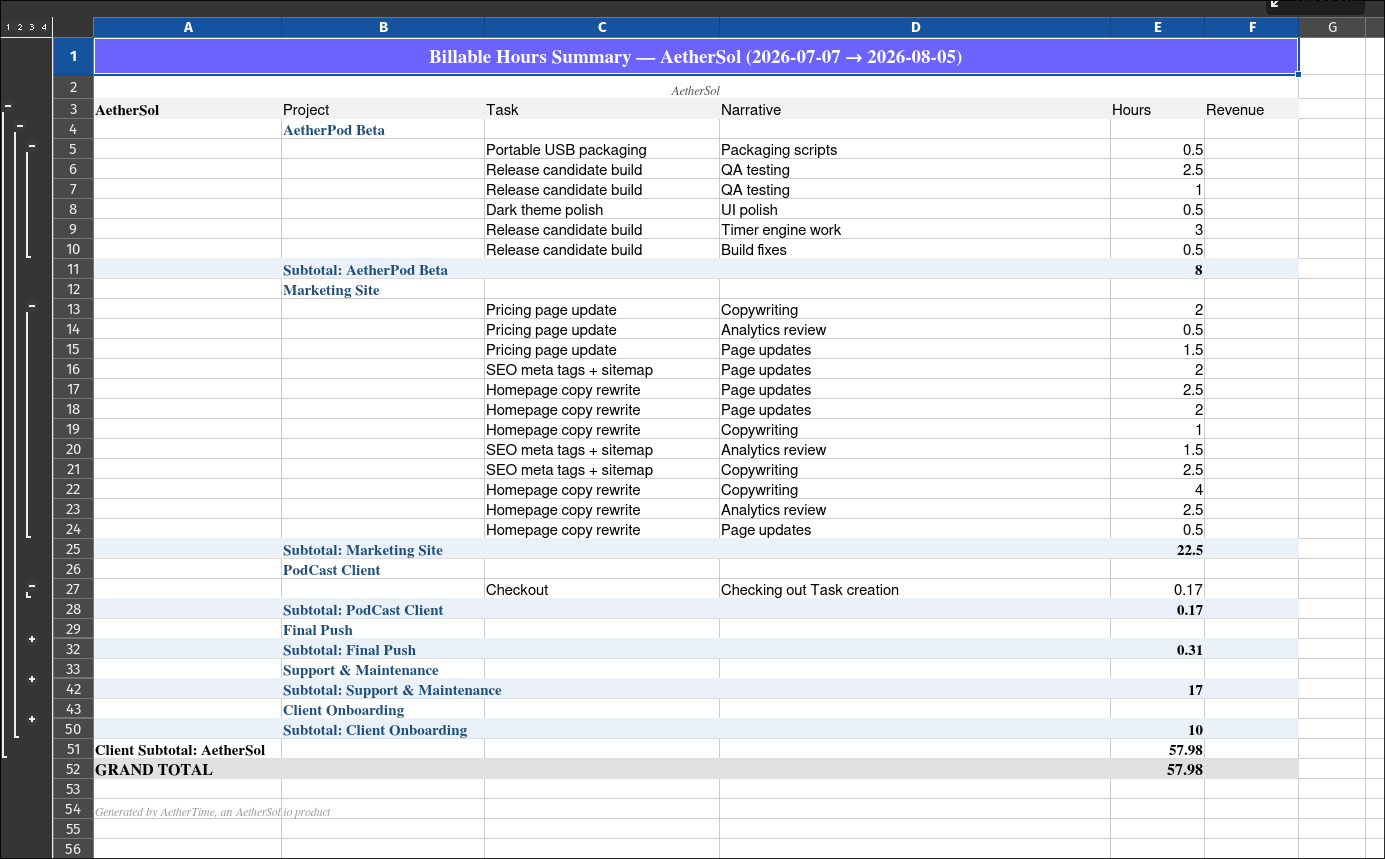Collapse the PodCast Client detail row
This screenshot has width=1385, height=859.
point(32,586)
